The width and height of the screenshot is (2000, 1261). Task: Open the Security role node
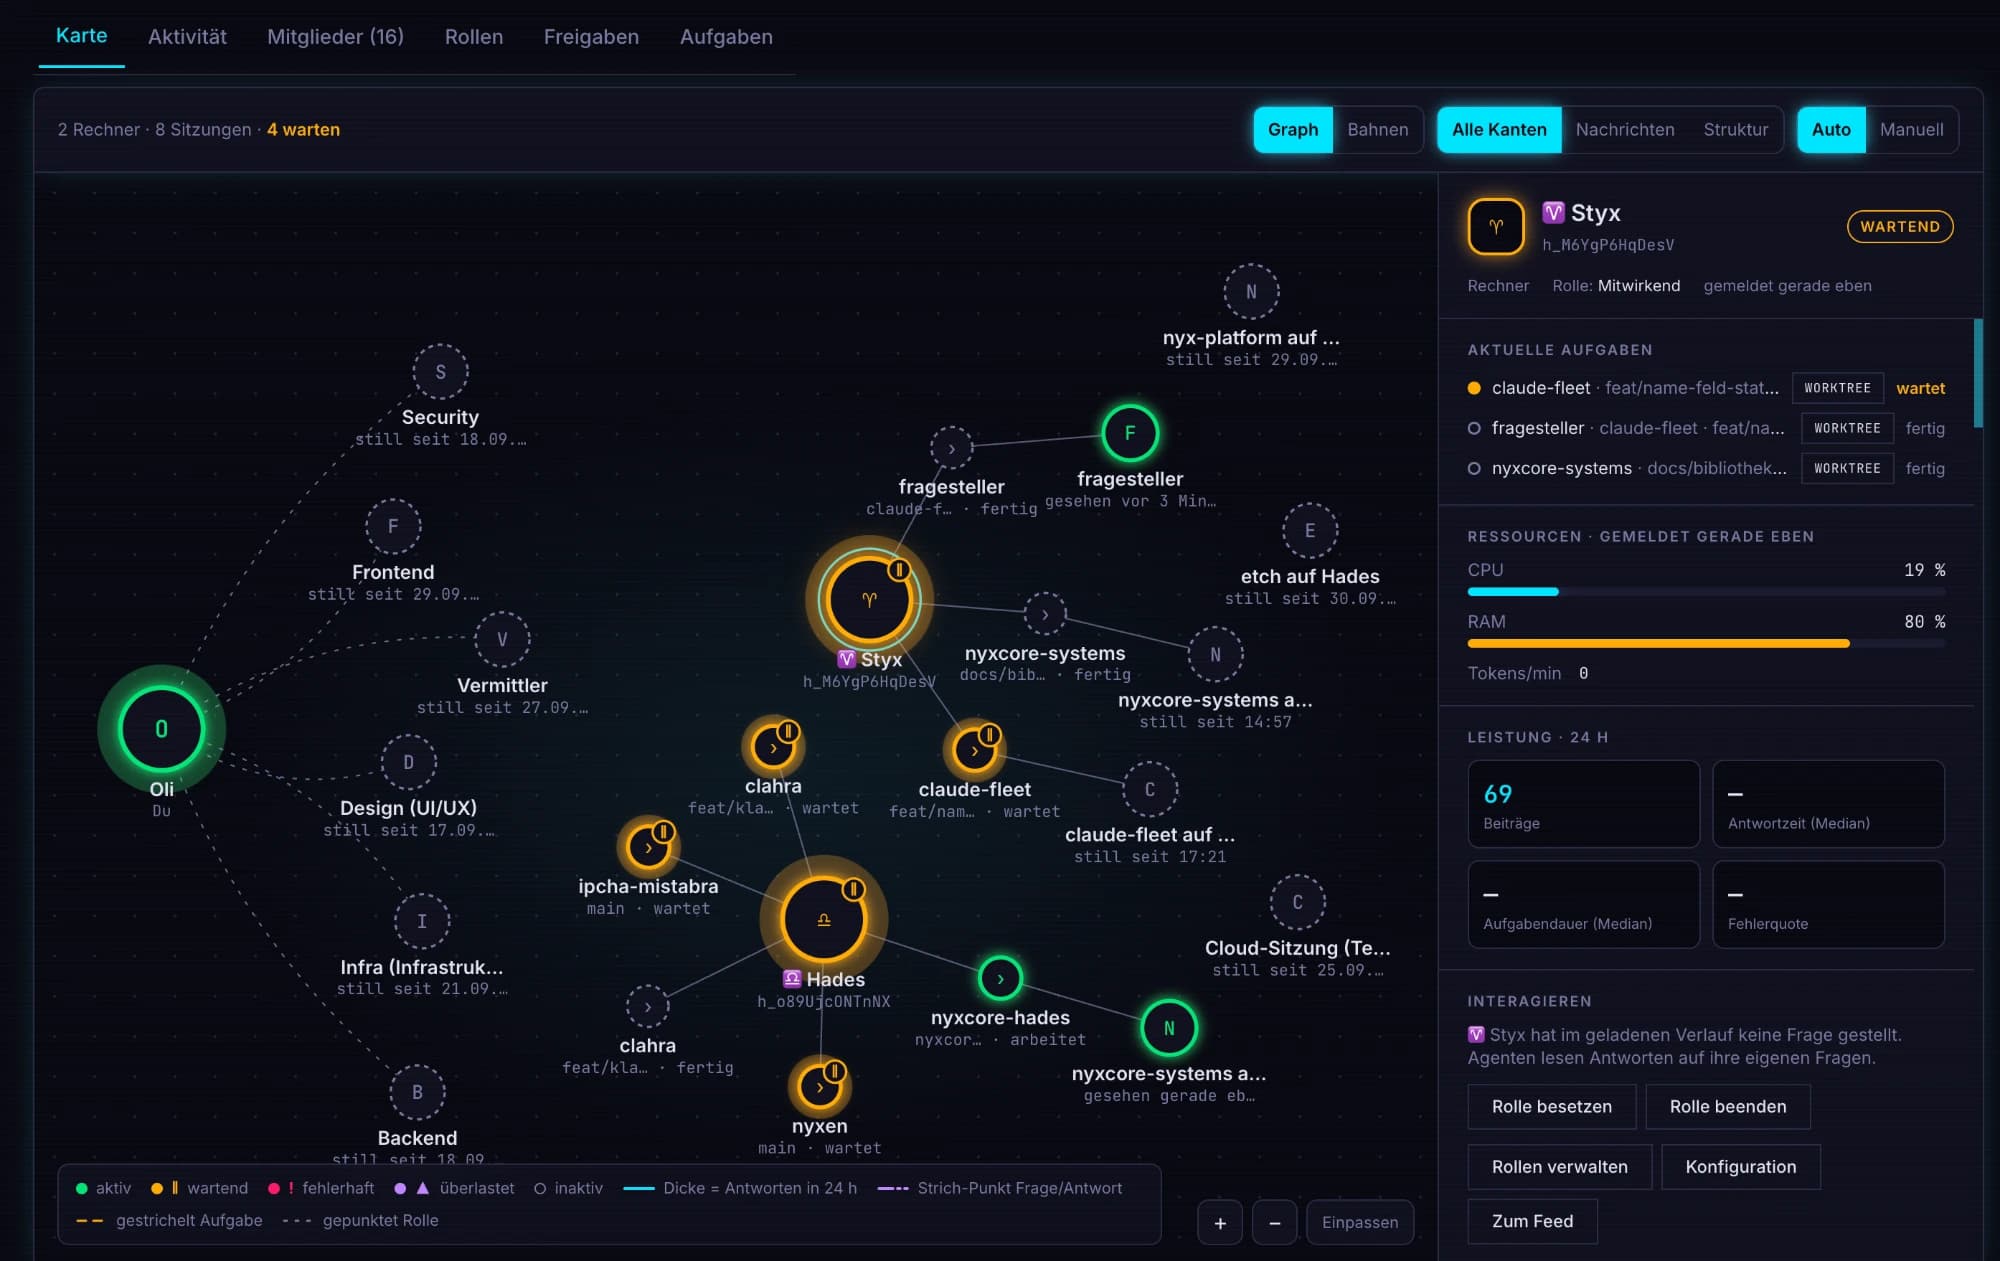pos(440,371)
